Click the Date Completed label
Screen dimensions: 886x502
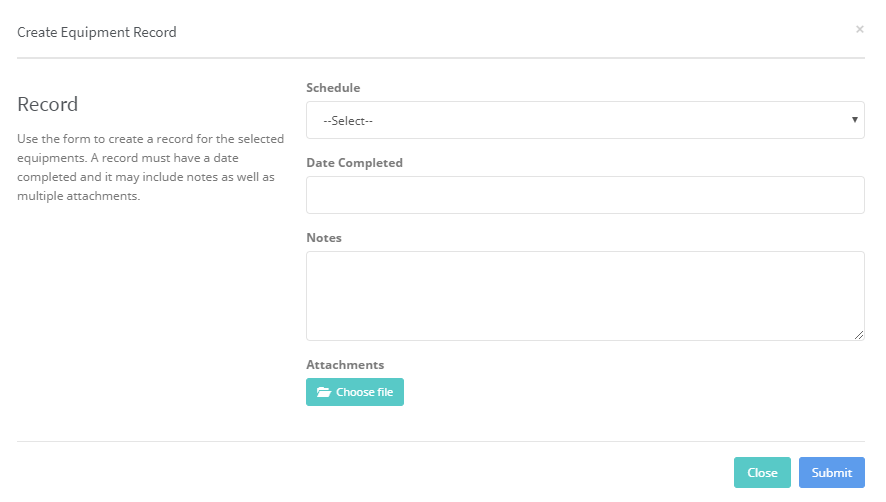point(354,163)
